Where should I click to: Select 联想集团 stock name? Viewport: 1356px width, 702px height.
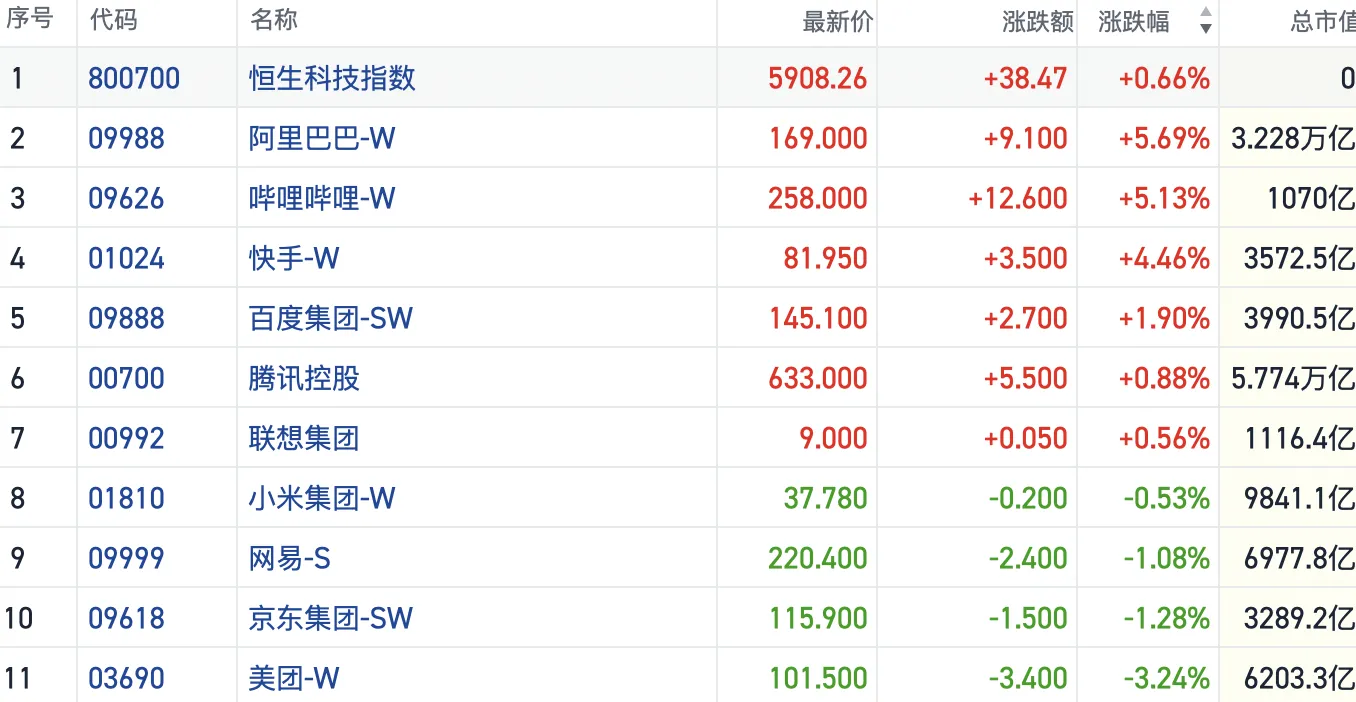[x=304, y=438]
